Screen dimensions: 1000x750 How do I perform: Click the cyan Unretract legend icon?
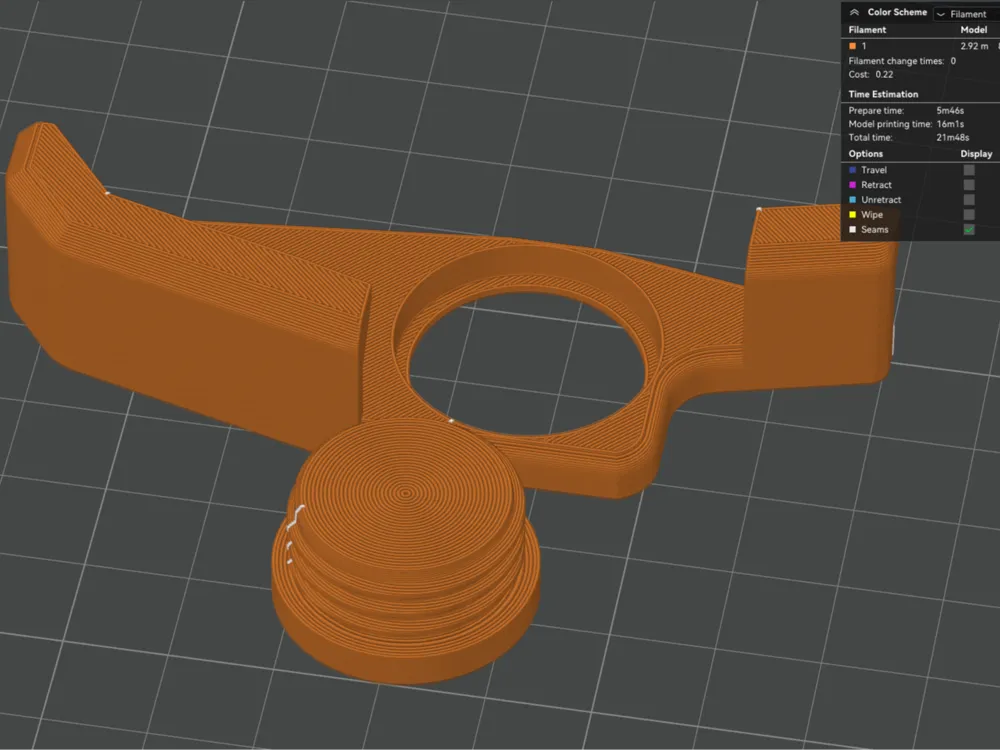[852, 199]
